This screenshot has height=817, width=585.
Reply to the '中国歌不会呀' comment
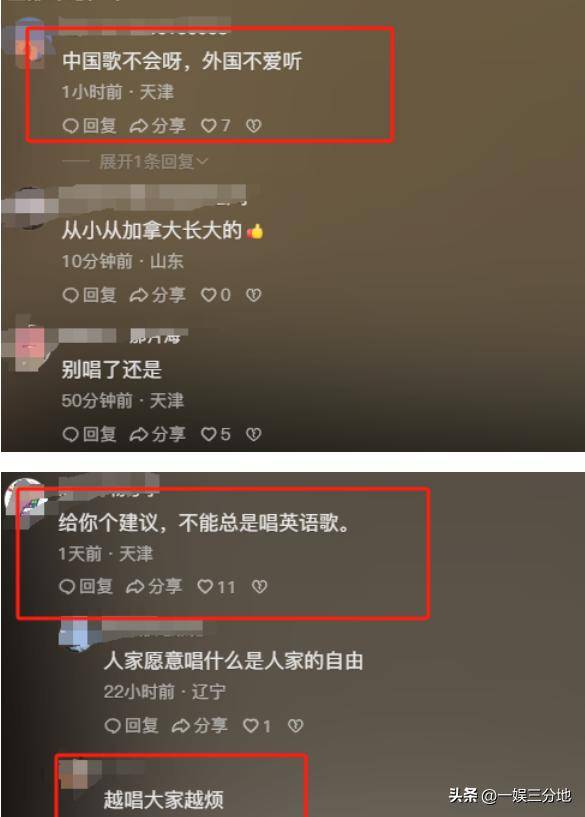point(89,126)
